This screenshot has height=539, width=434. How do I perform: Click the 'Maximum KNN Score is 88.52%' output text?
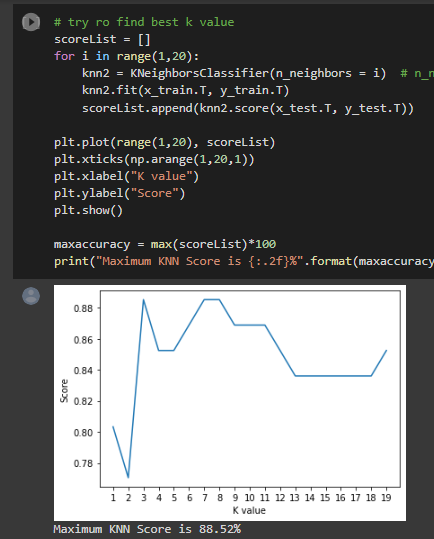coord(147,529)
